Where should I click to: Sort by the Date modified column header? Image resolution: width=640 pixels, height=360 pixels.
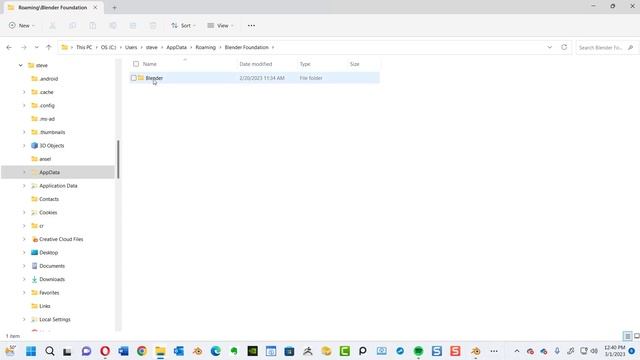pos(256,64)
